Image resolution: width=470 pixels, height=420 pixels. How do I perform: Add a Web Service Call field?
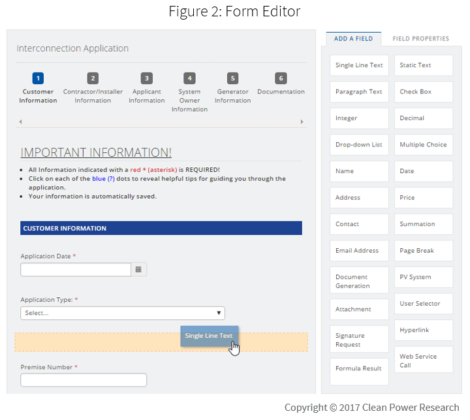click(424, 360)
